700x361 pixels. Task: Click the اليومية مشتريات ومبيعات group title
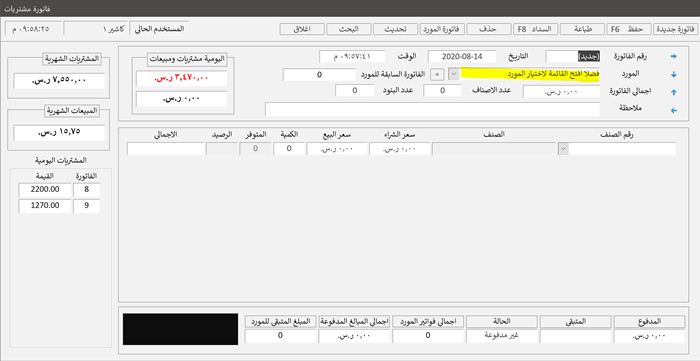(188, 58)
